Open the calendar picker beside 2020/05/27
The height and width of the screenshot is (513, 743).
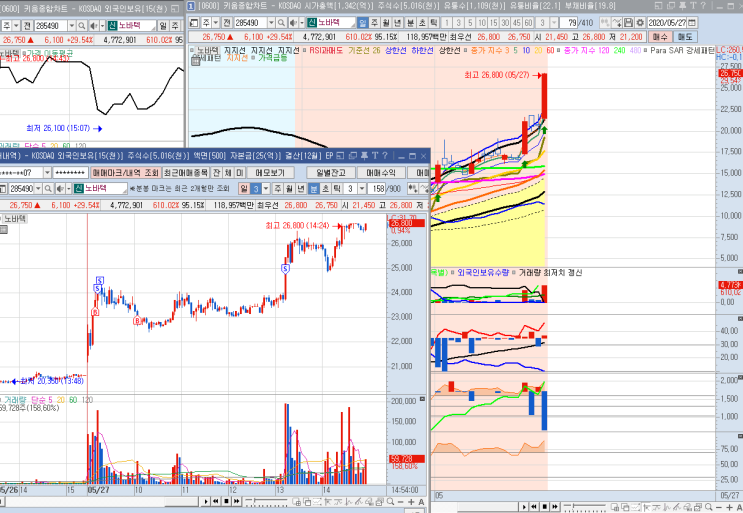(692, 23)
